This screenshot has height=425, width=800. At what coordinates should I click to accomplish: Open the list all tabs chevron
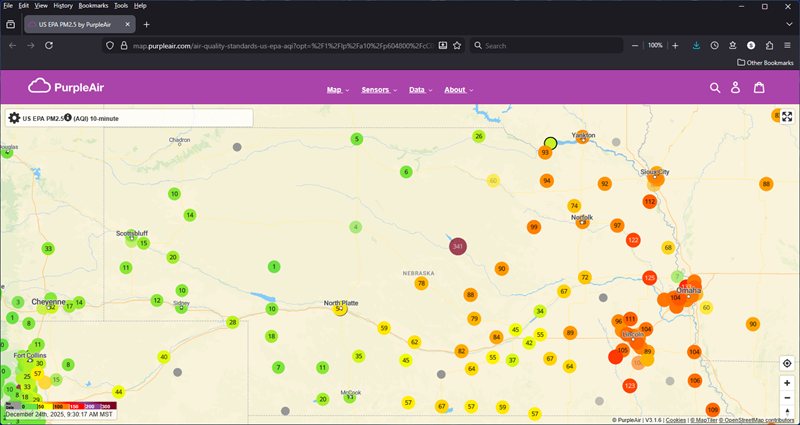[x=789, y=24]
